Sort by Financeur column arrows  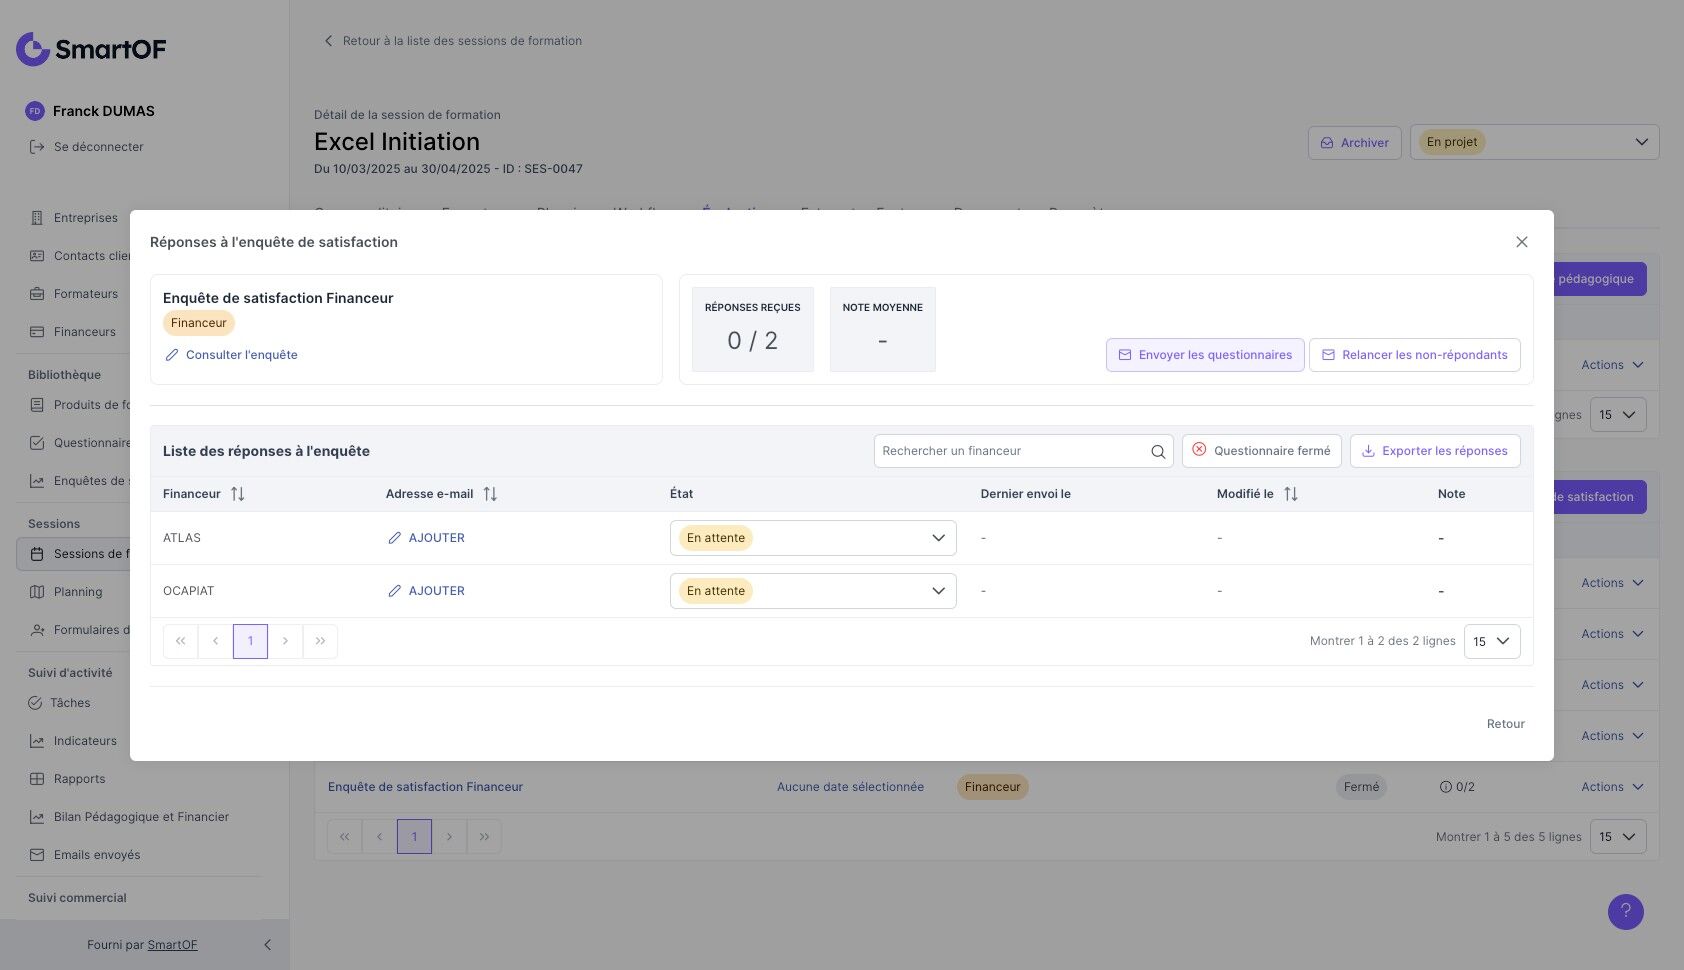point(237,494)
